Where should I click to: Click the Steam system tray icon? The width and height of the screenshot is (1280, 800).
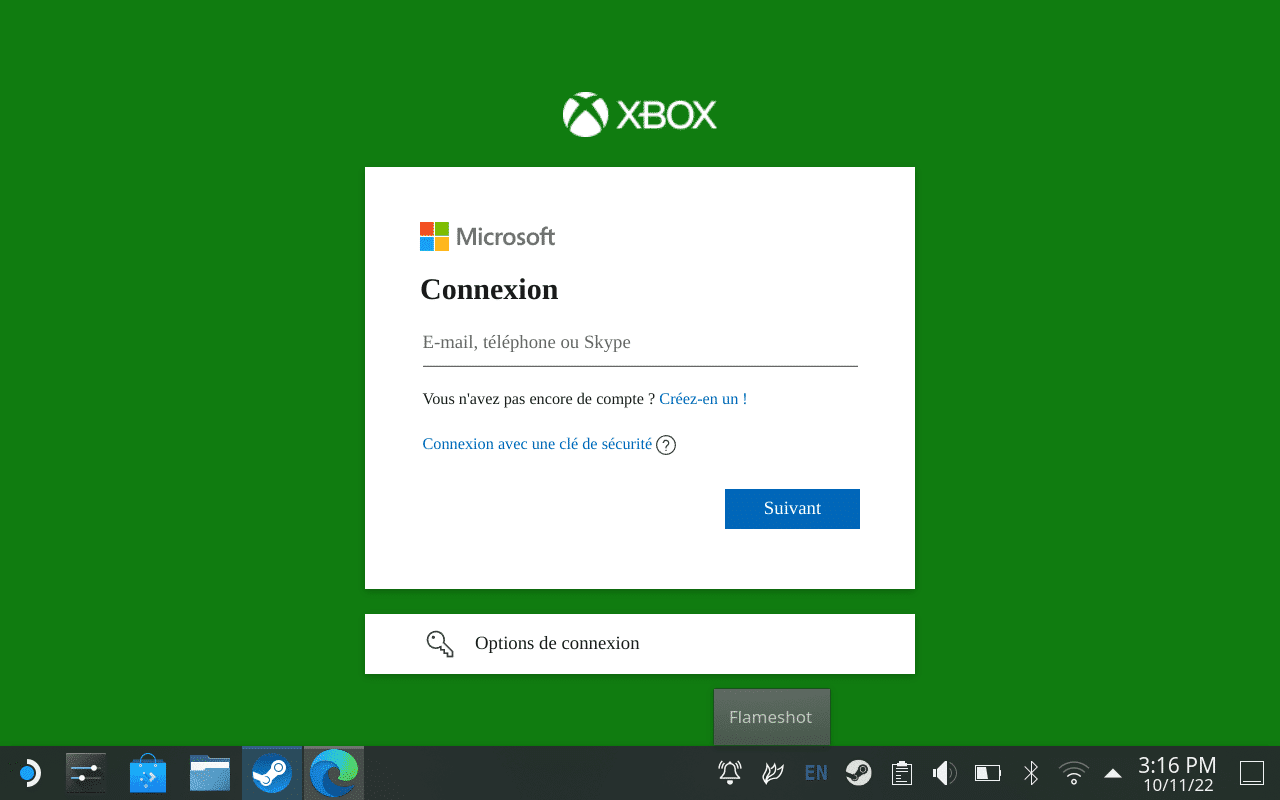pos(858,773)
